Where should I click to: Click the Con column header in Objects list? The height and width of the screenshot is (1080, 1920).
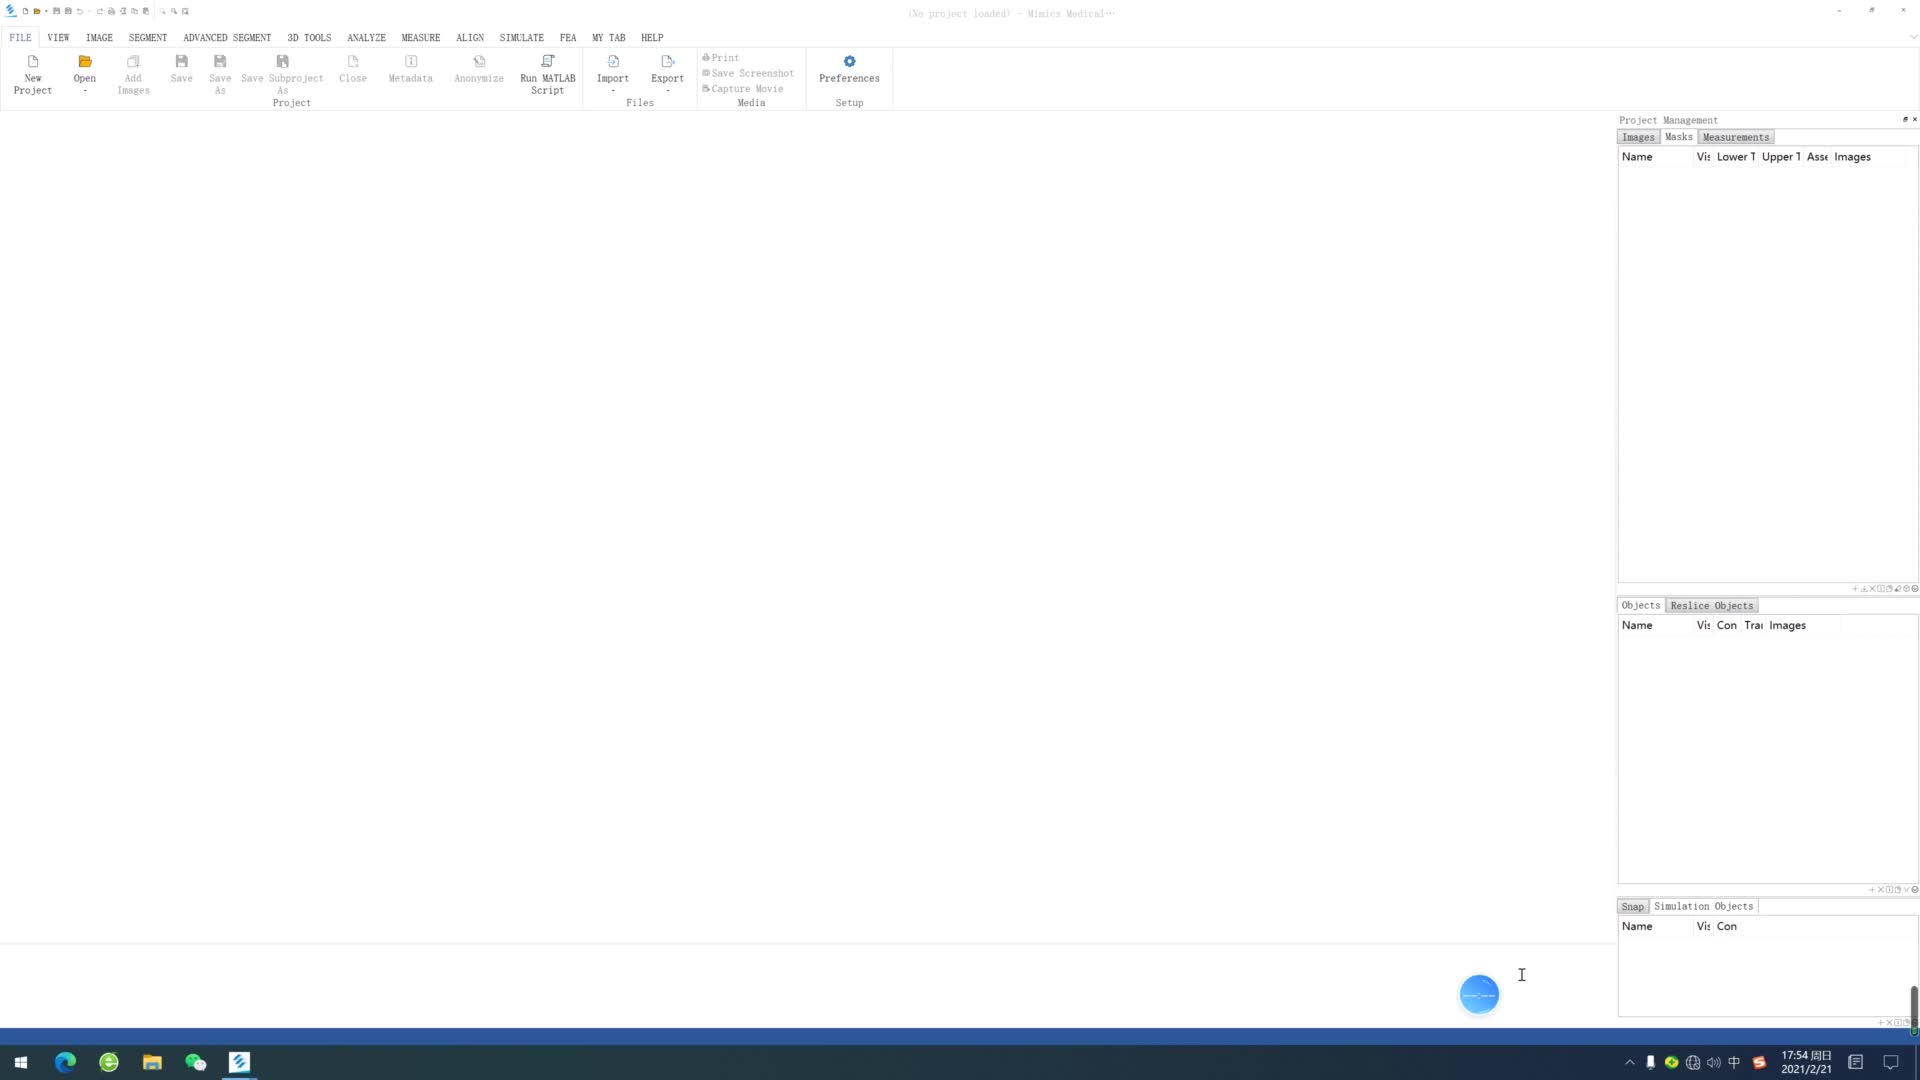point(1727,626)
